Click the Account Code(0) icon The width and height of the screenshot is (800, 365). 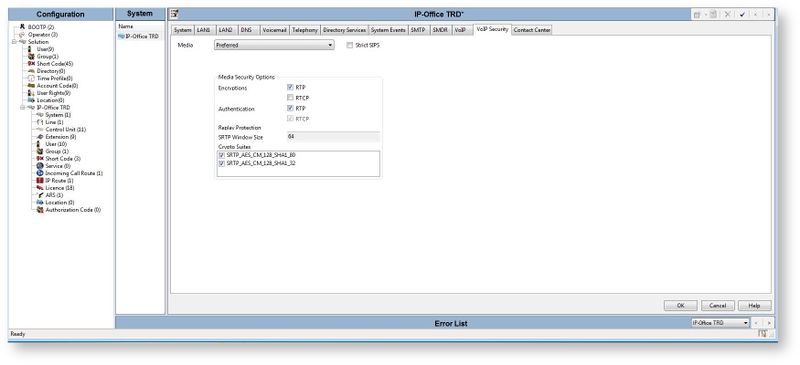31,85
